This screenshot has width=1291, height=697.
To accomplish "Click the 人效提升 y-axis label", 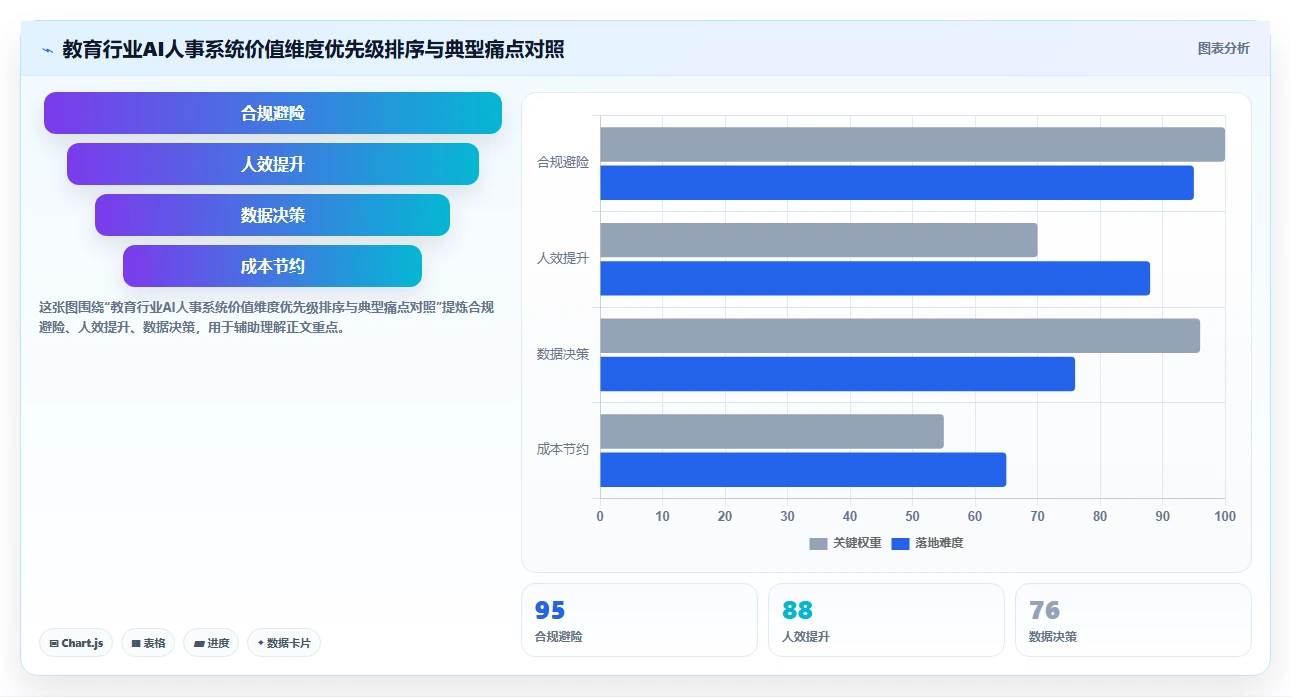I will pos(563,258).
